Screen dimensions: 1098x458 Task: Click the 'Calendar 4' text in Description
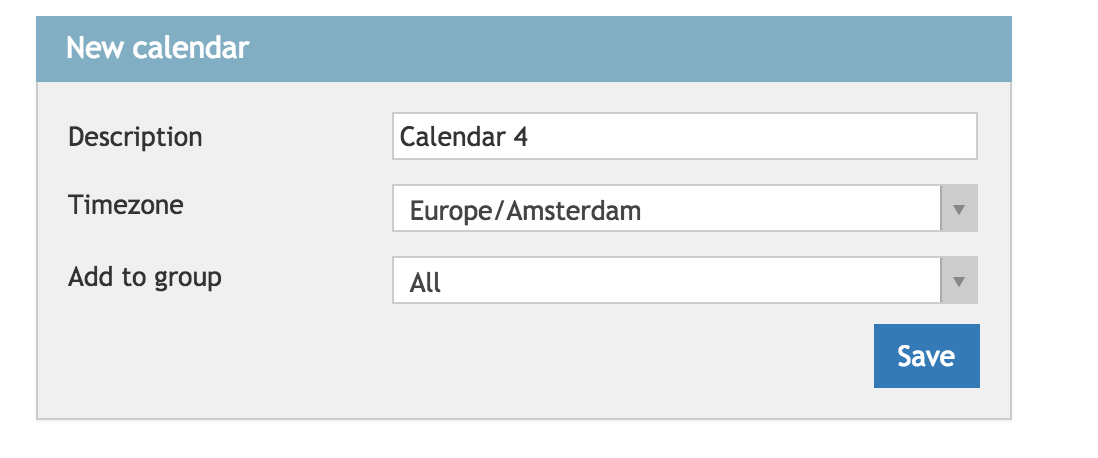463,137
